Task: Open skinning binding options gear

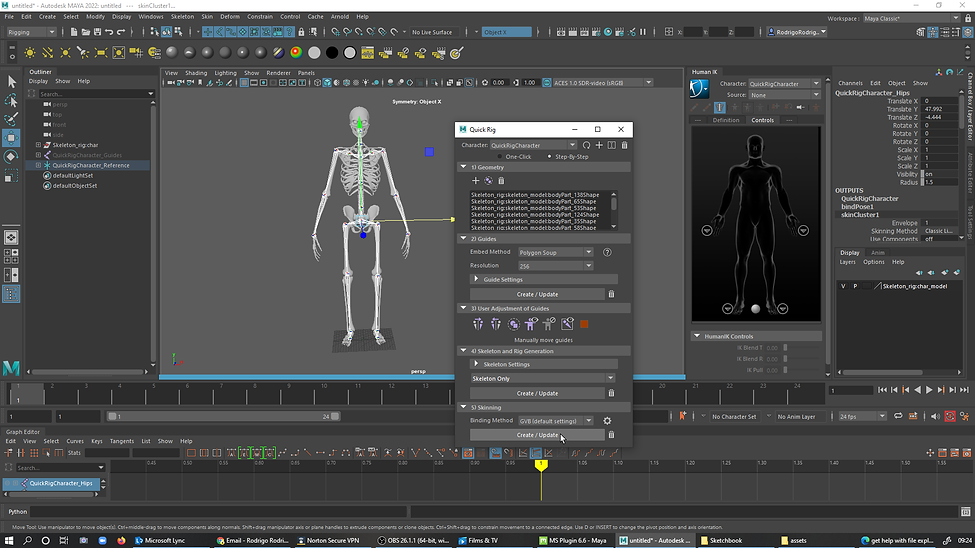Action: 607,421
